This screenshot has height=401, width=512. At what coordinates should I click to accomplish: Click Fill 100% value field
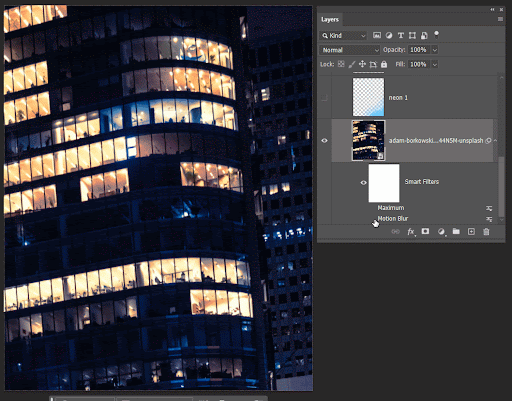[419, 64]
